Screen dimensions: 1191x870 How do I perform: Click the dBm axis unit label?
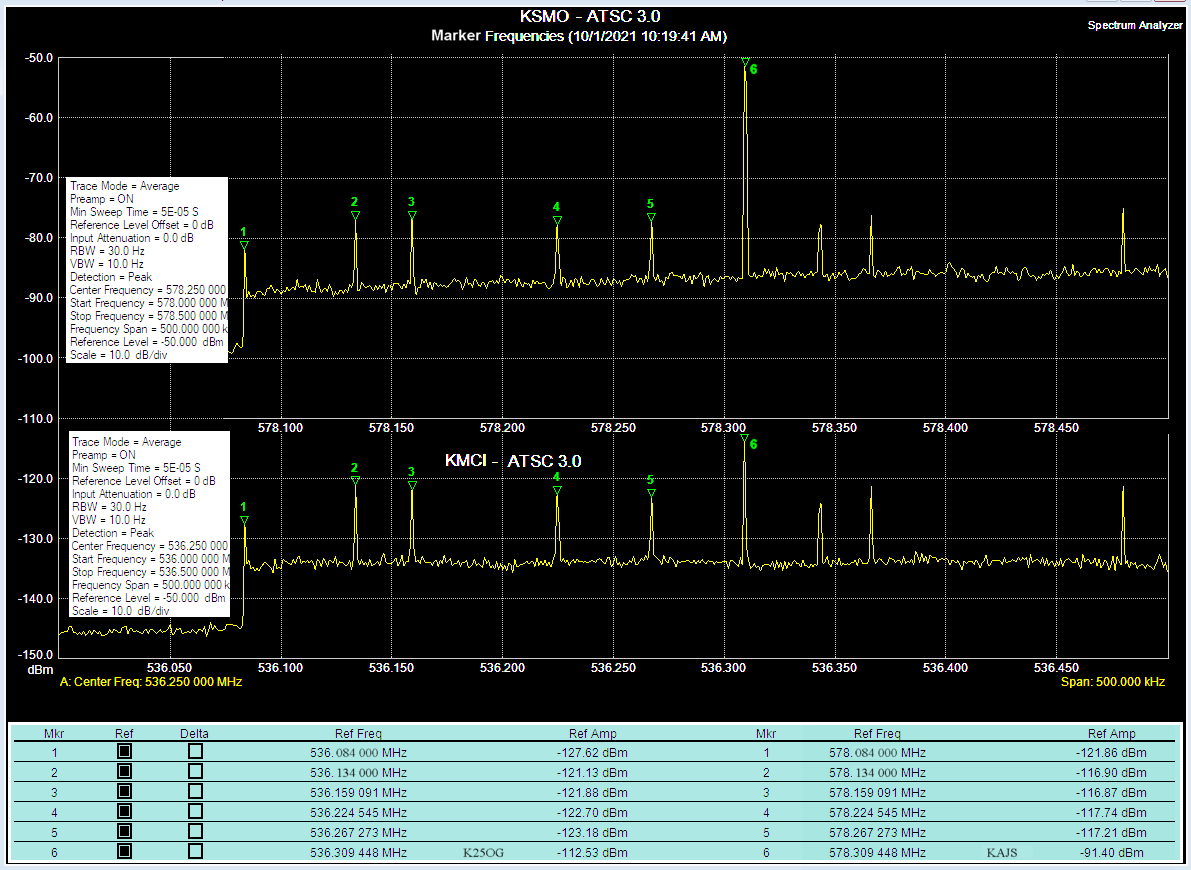point(40,669)
